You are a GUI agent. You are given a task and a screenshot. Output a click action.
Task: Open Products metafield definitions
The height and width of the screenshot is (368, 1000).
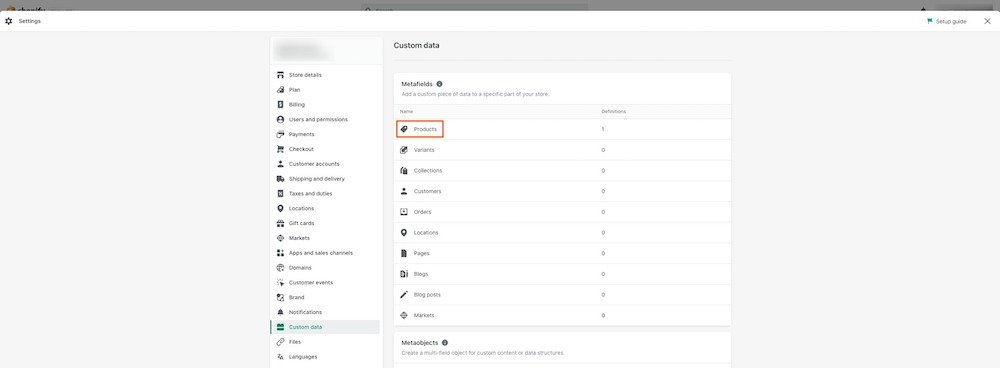tap(562, 129)
